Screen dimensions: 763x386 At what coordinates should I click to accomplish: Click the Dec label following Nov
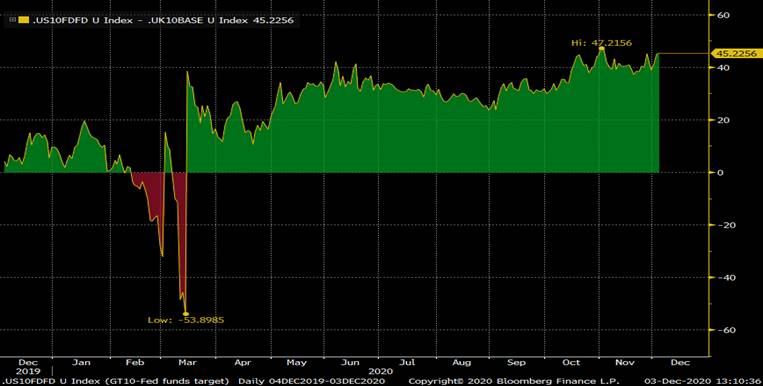click(x=680, y=363)
